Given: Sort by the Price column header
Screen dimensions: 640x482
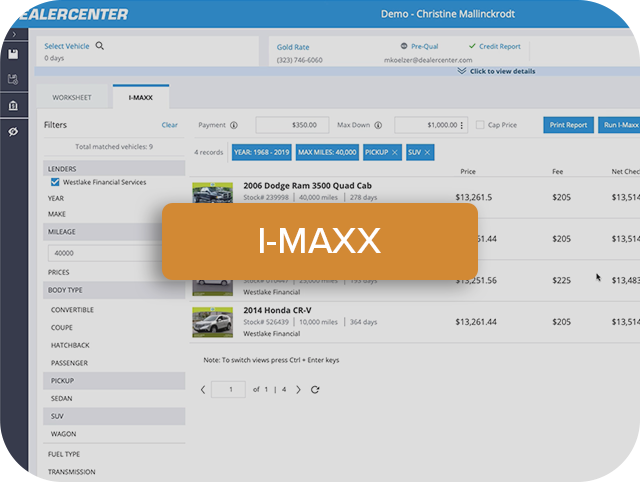Looking at the screenshot, I should coord(468,171).
